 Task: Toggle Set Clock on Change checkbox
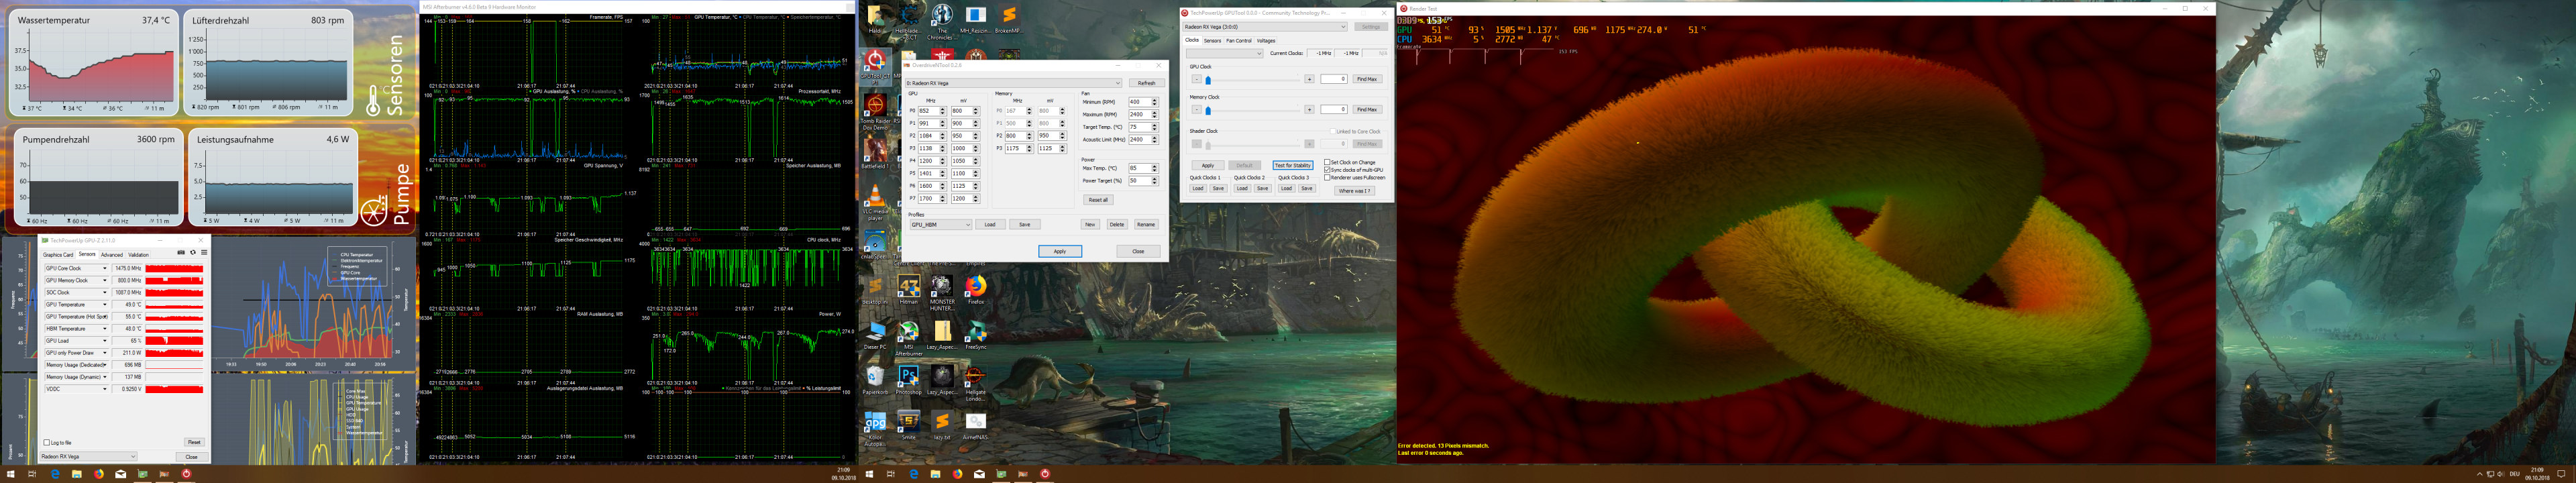click(x=1327, y=162)
